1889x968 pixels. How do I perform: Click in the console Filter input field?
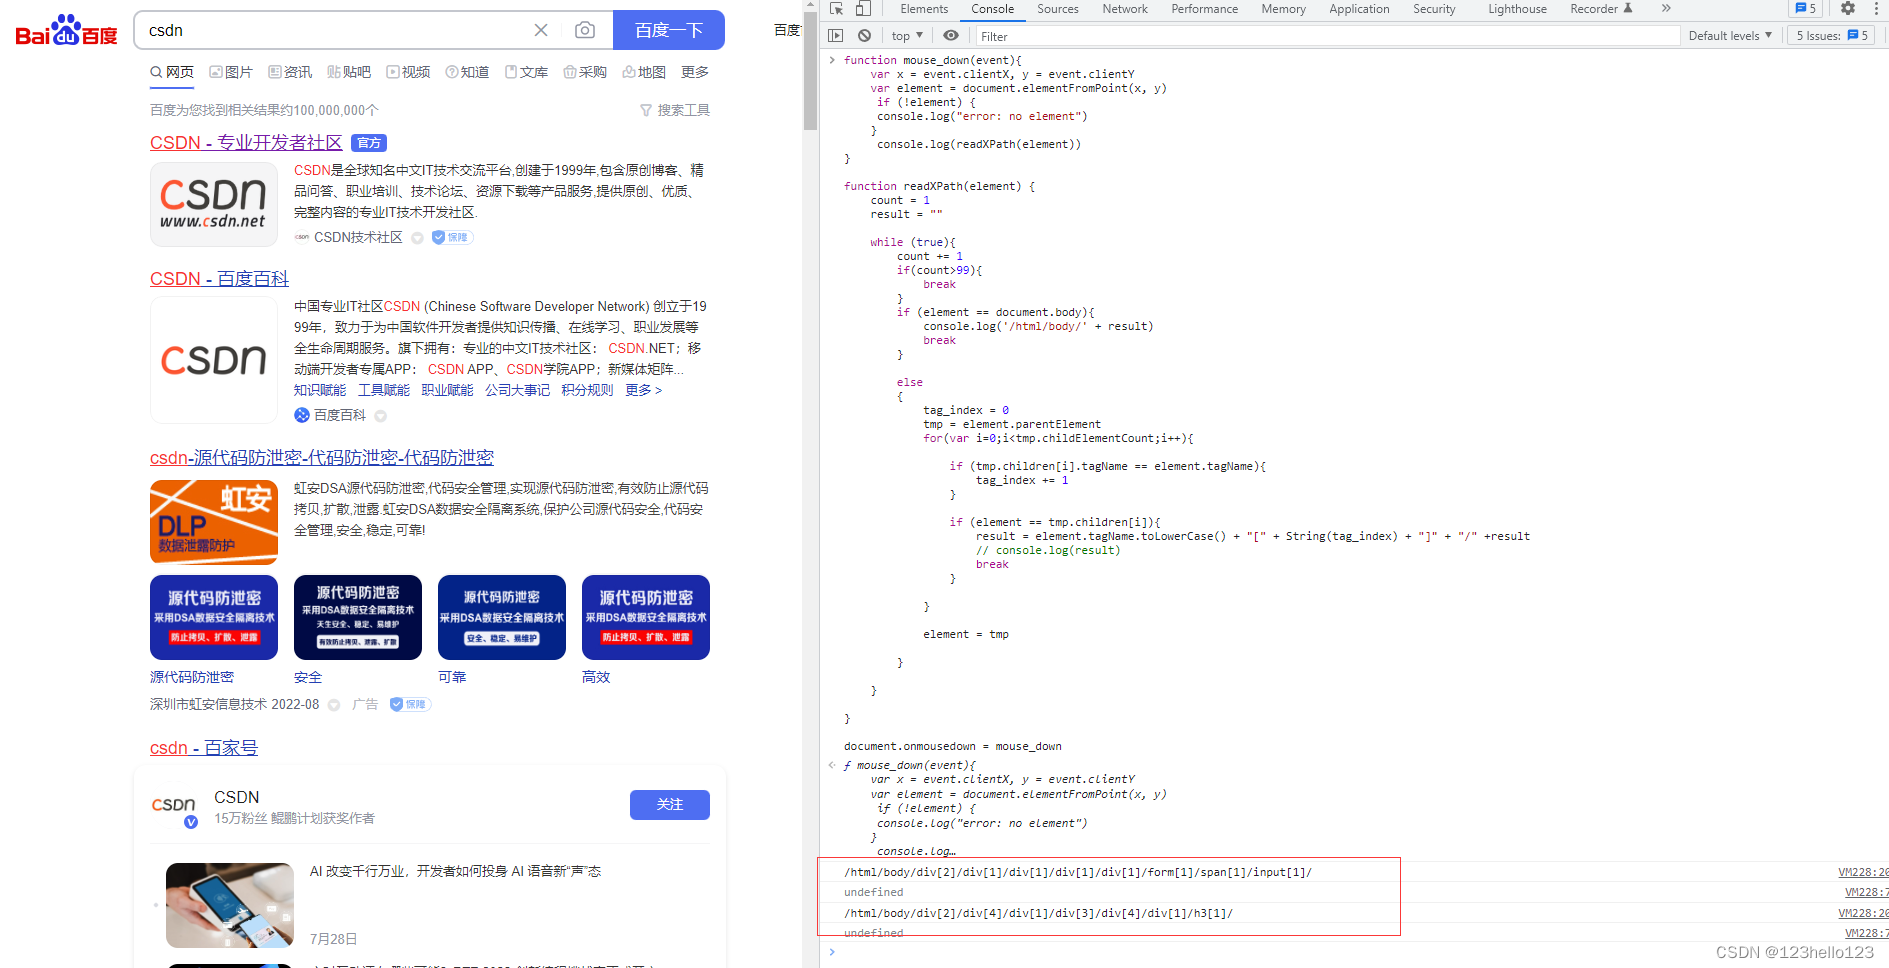1327,36
